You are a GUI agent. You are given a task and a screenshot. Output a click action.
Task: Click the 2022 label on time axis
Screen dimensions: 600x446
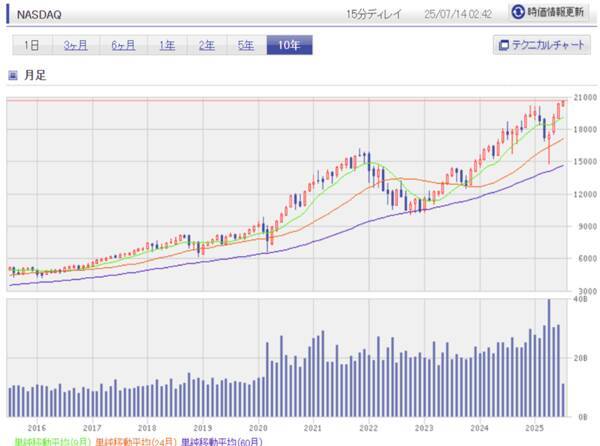pos(368,426)
